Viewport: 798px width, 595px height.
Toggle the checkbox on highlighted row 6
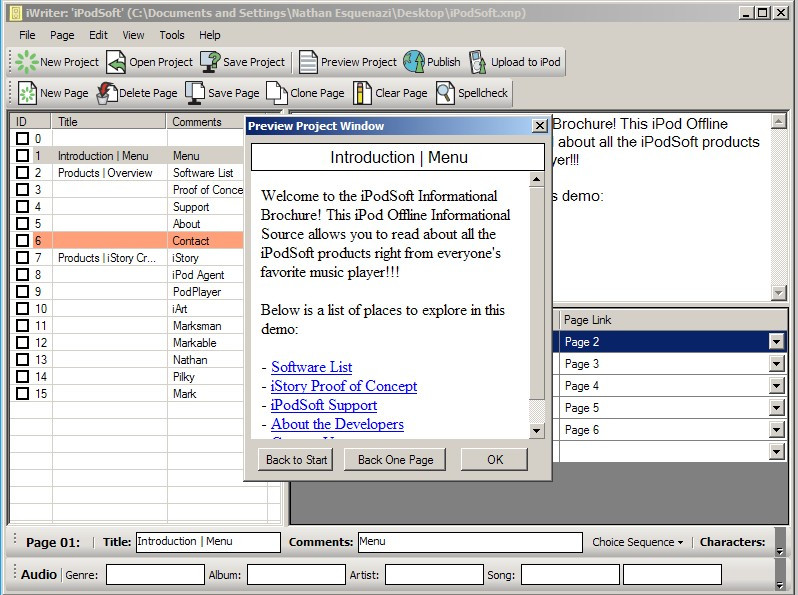[22, 240]
